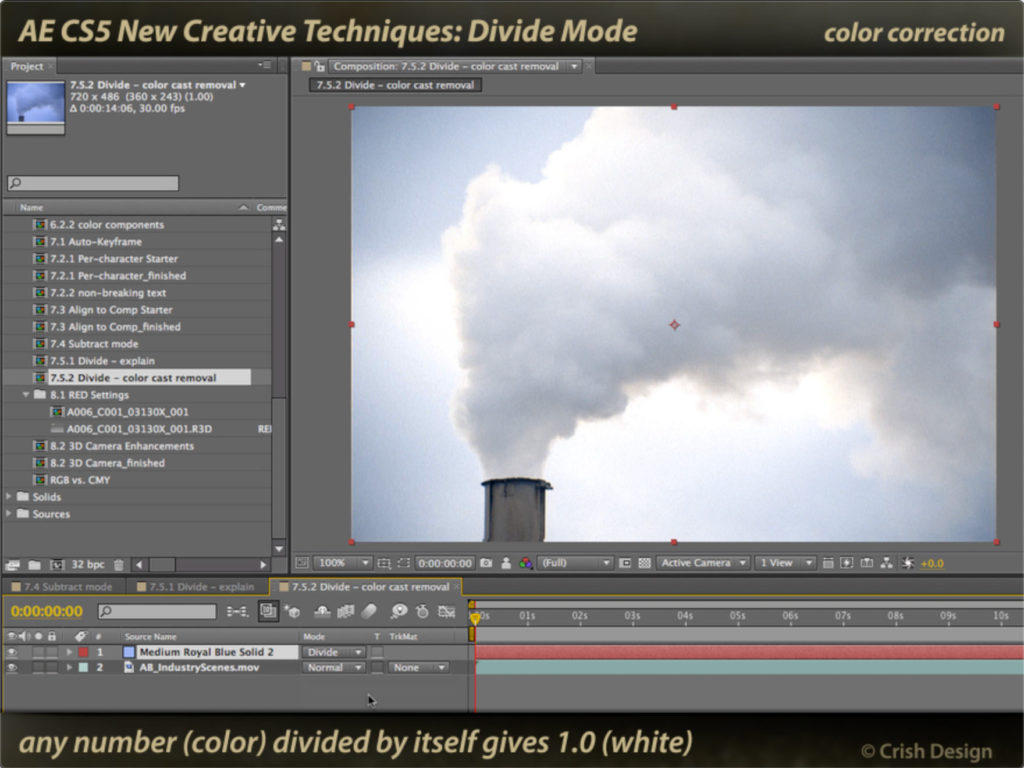Toggle Preserve Transparency for Medium Royal Blue Solid 2
The height and width of the screenshot is (768, 1024).
pos(377,652)
